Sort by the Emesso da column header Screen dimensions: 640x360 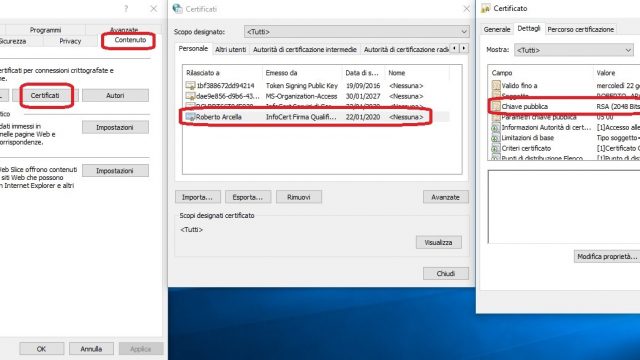tap(302, 73)
